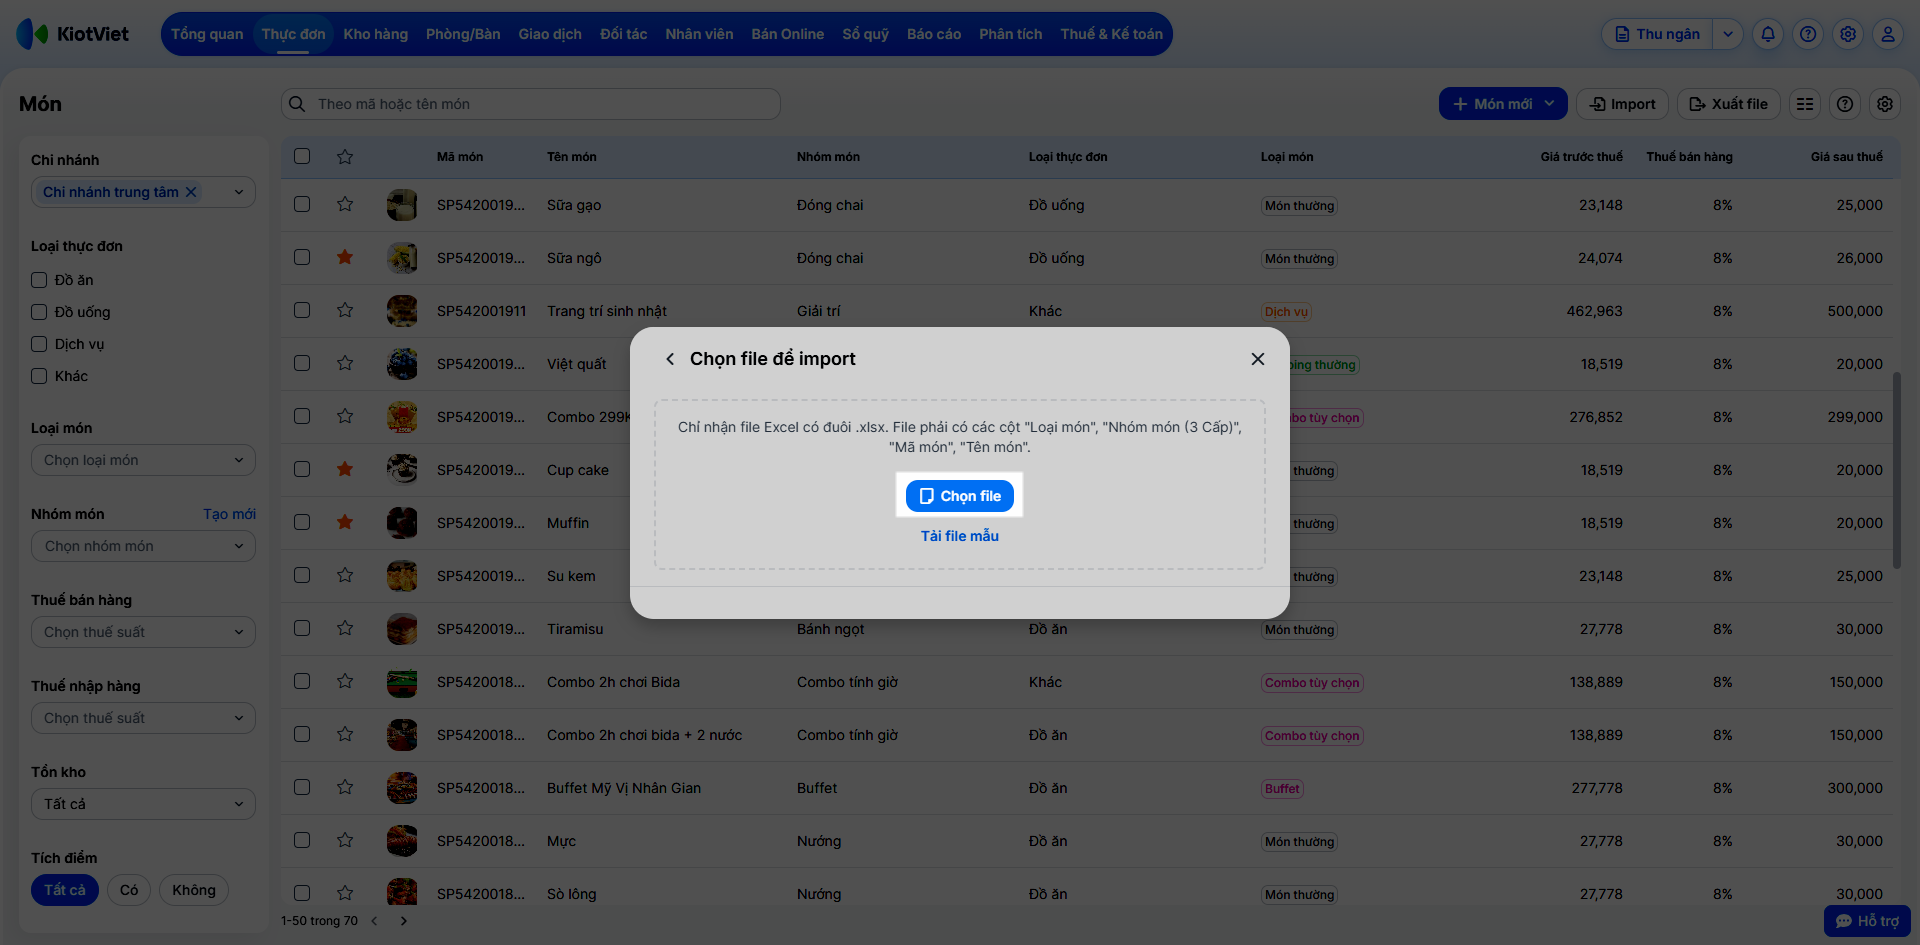Star the Buffet Mỹ Vị Nhân Gian item
This screenshot has height=945, width=1920.
(345, 787)
